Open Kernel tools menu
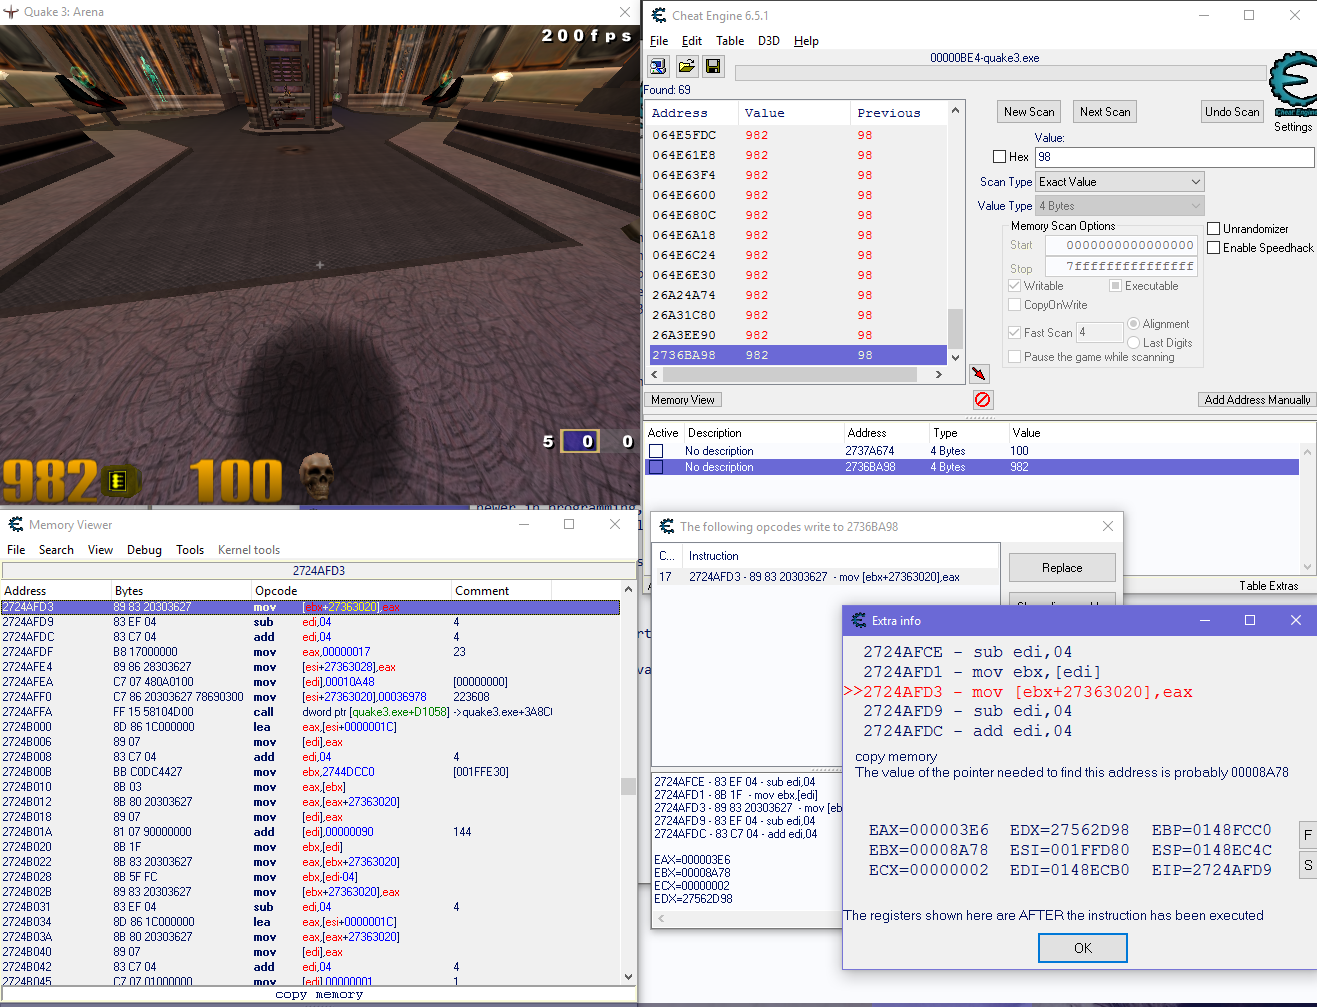 pyautogui.click(x=249, y=550)
